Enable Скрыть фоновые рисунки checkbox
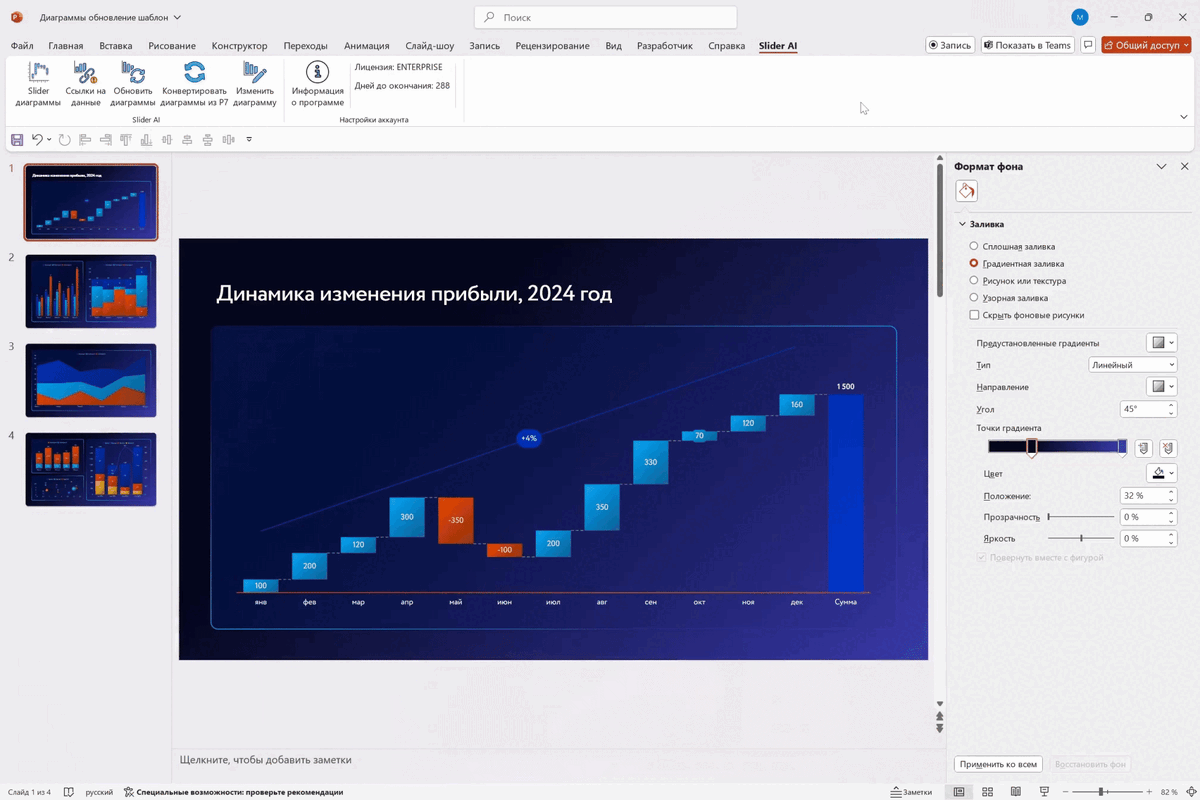 pyautogui.click(x=974, y=315)
